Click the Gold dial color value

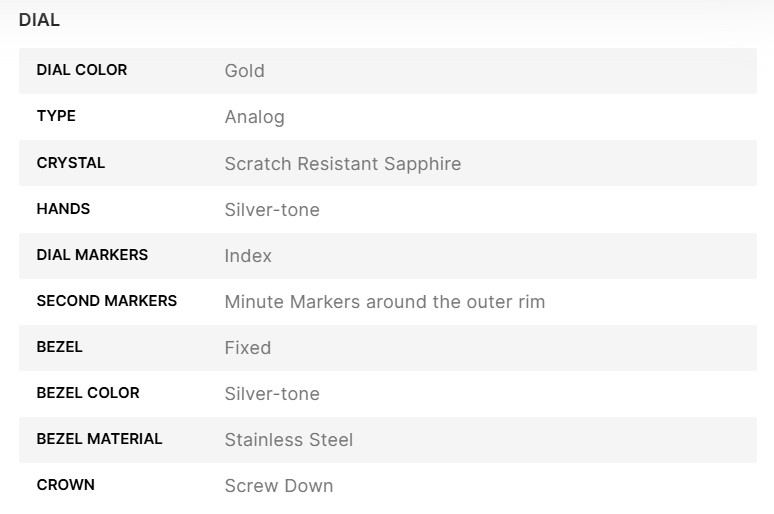244,71
